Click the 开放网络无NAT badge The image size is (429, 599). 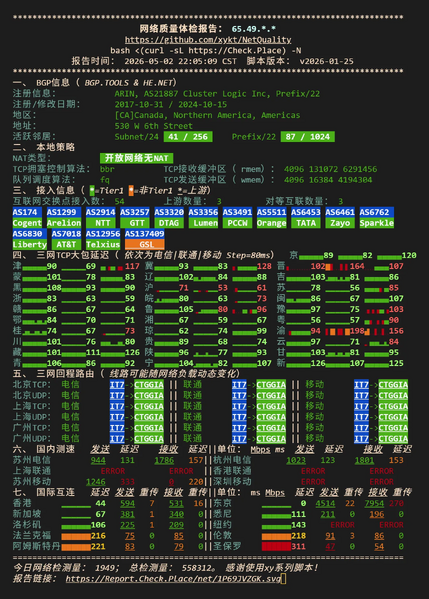136,158
